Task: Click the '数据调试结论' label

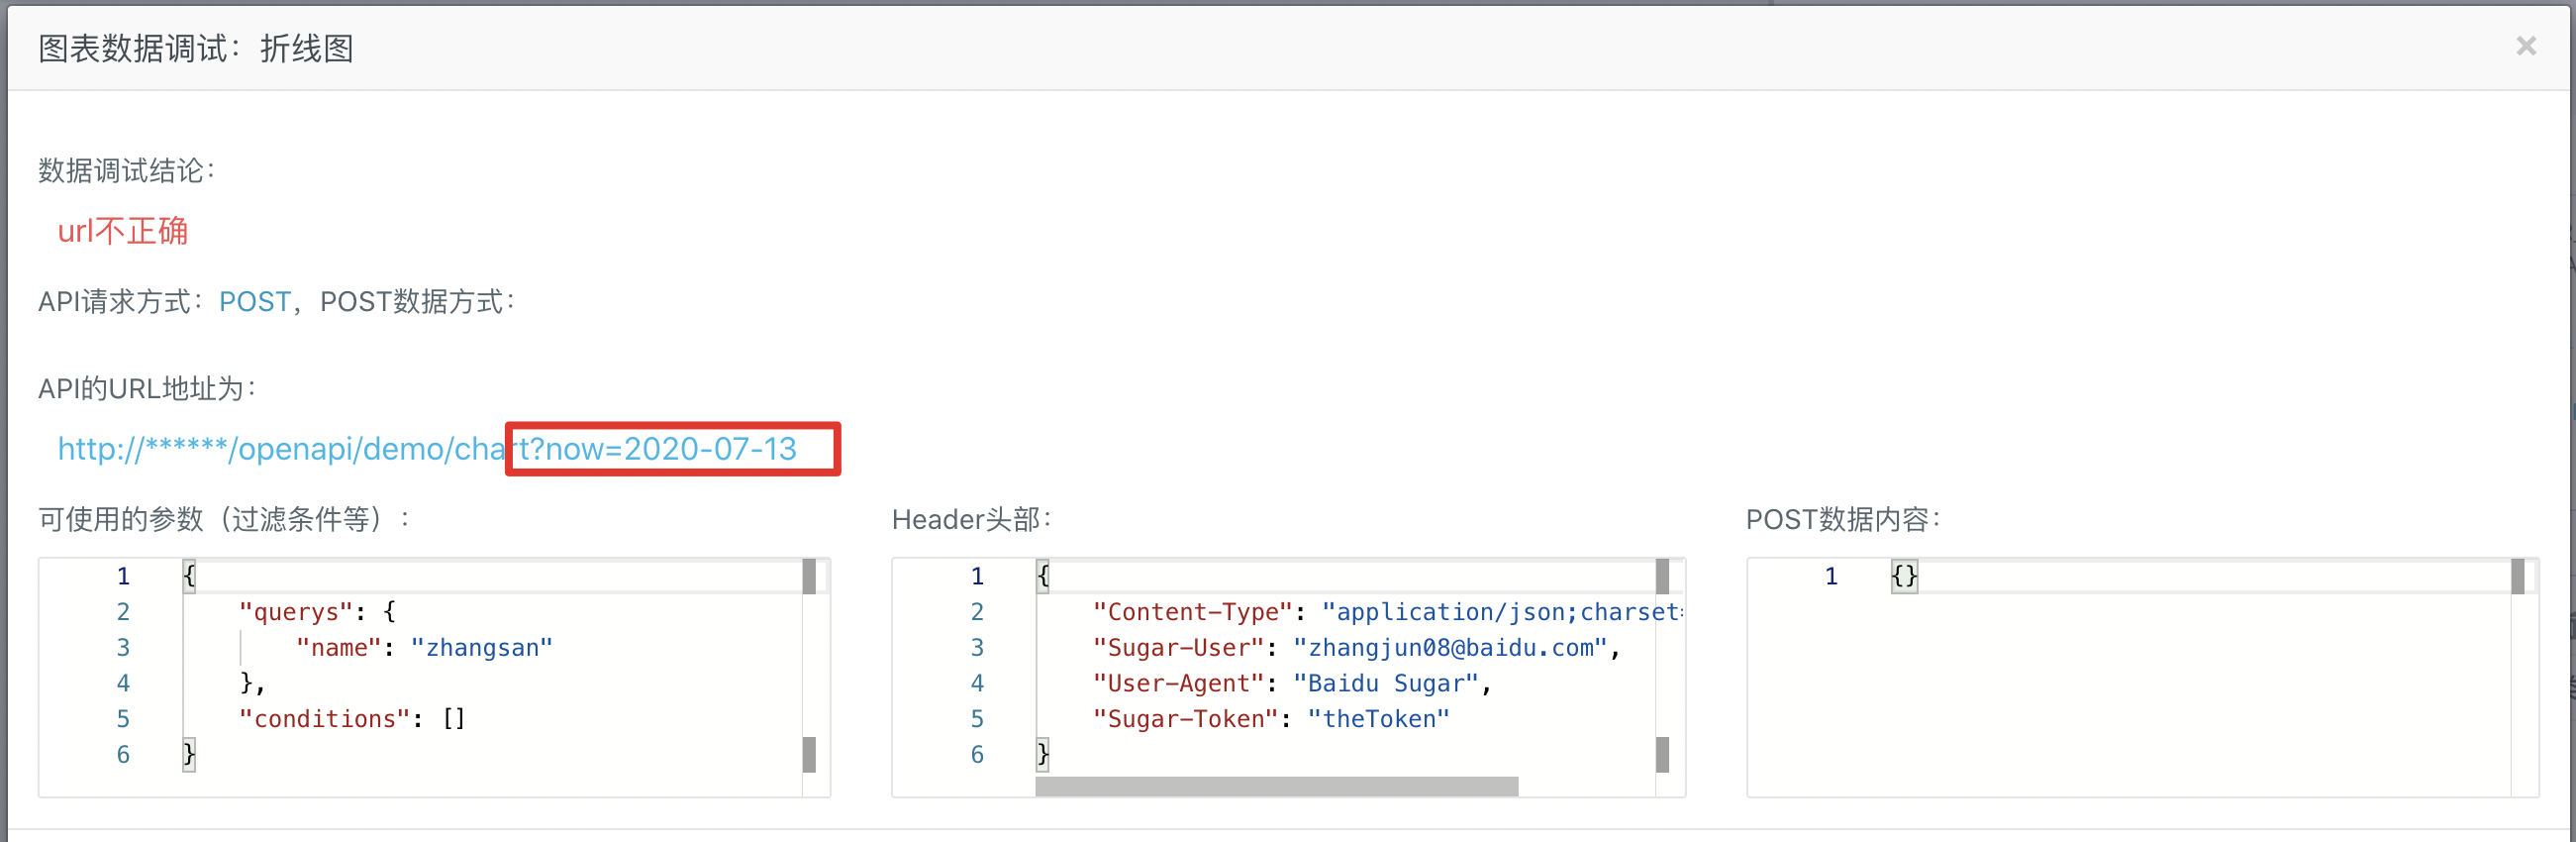Action: [126, 170]
